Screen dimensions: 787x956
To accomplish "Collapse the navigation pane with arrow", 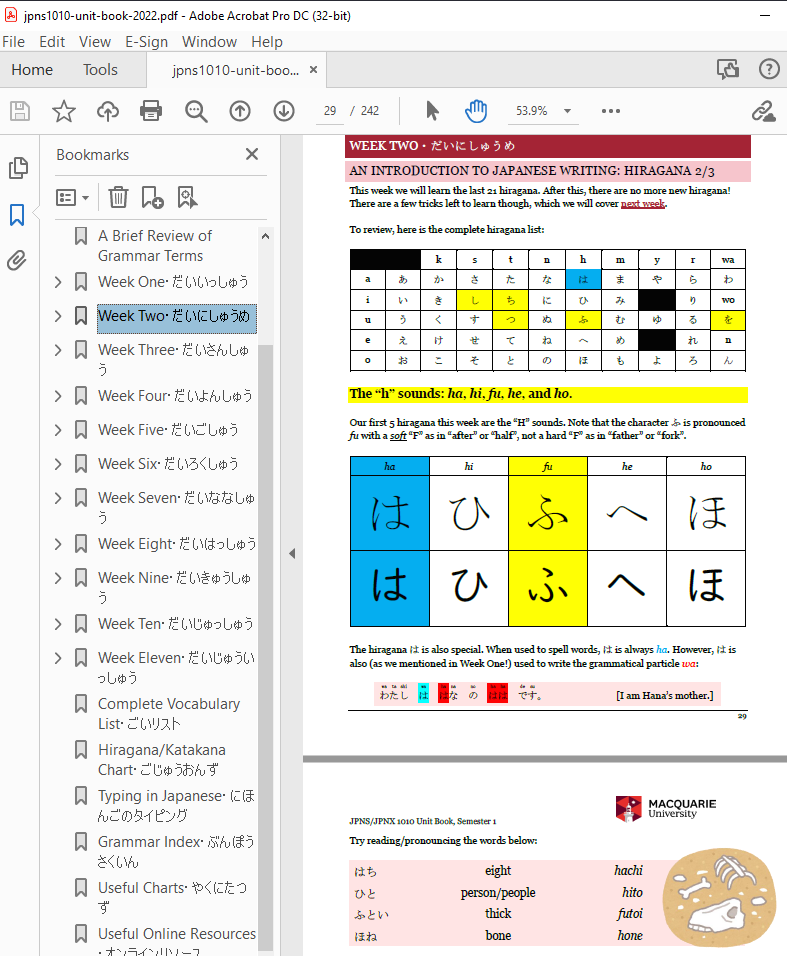I will 292,554.
